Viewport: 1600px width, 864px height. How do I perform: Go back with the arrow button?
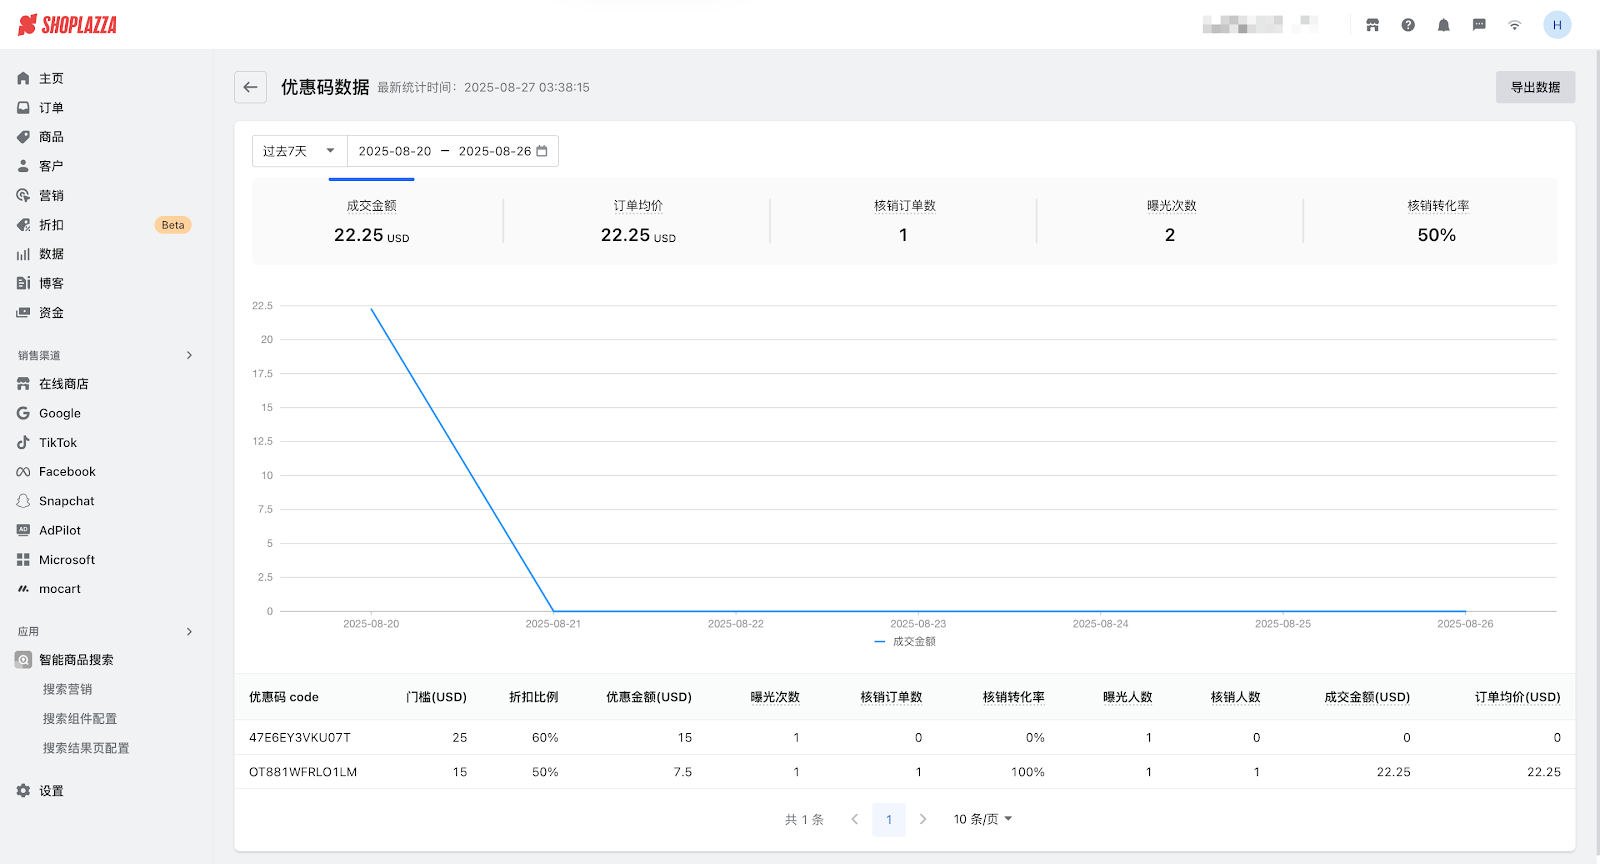[x=251, y=87]
